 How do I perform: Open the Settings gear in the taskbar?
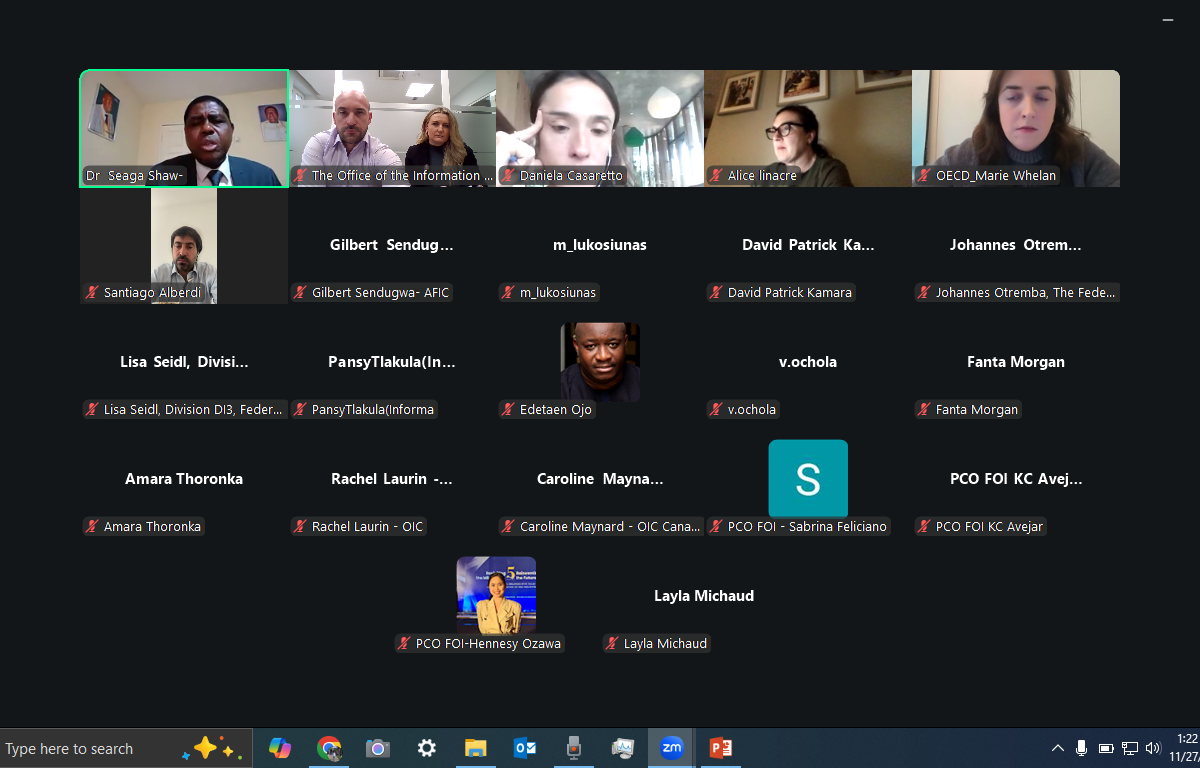(427, 748)
